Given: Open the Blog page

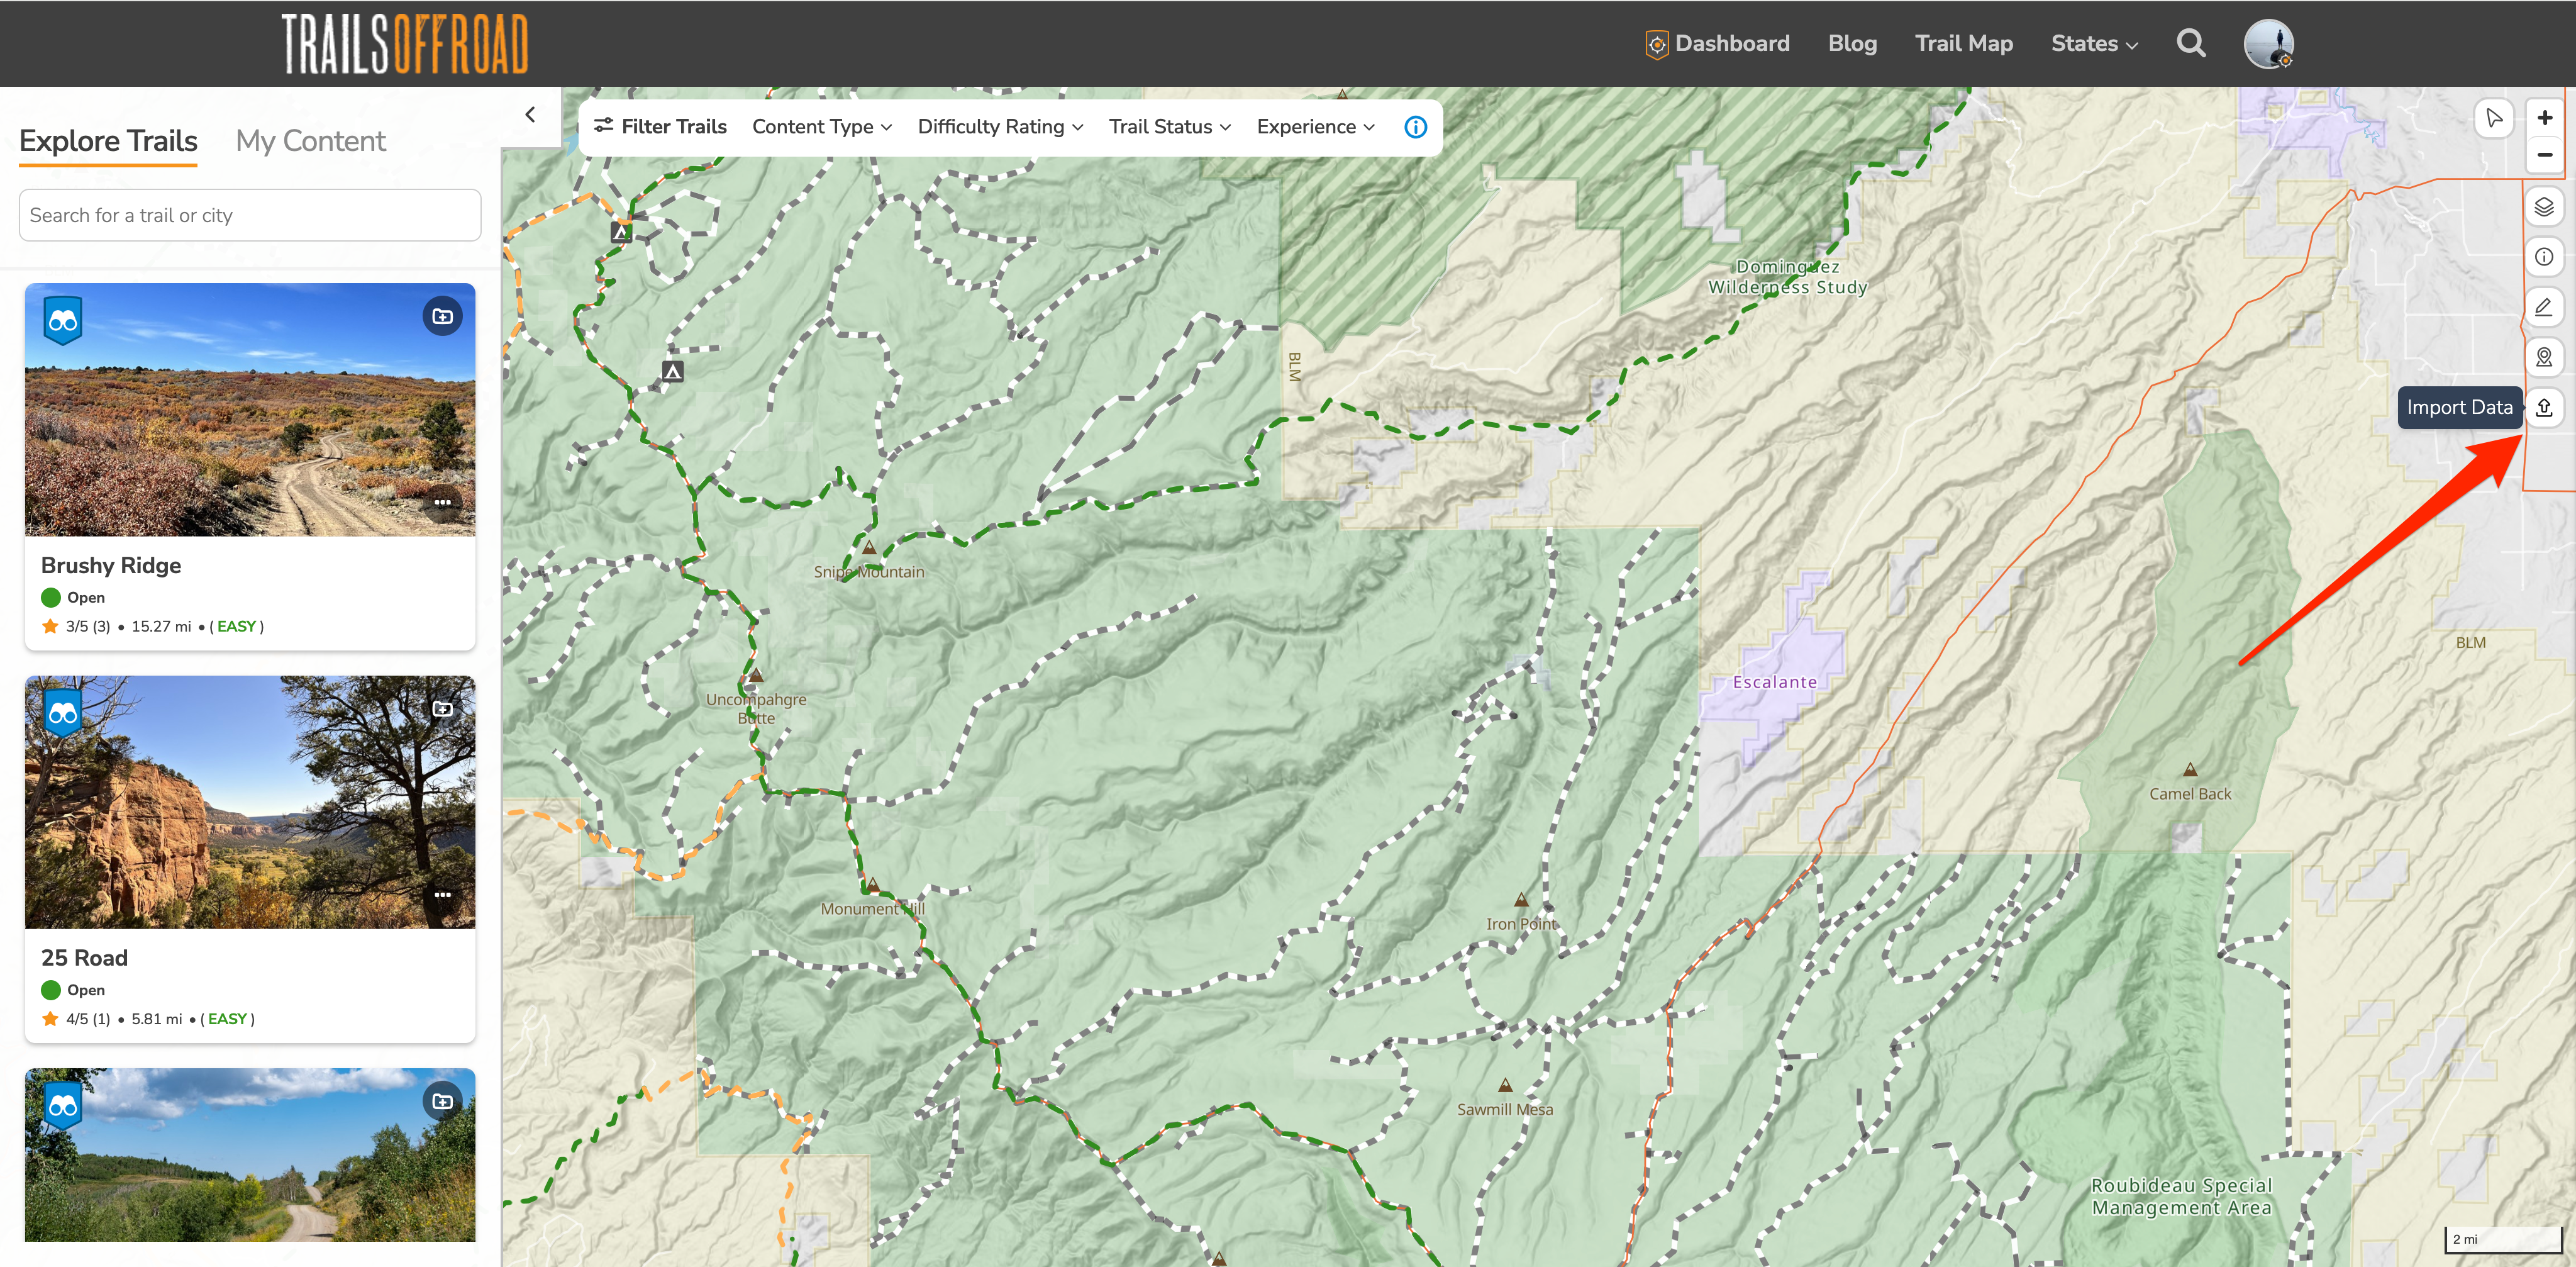Looking at the screenshot, I should click(1852, 44).
